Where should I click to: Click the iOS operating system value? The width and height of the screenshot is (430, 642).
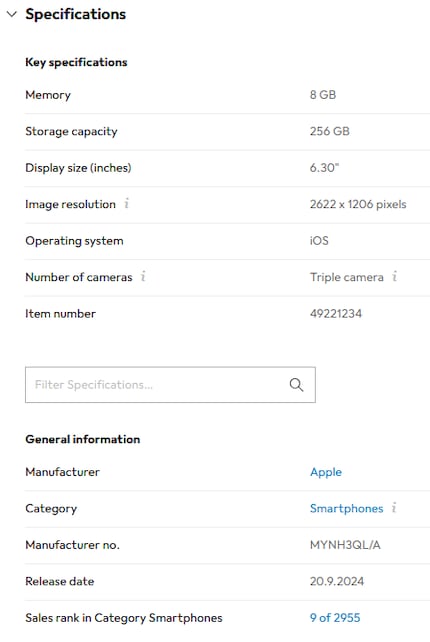point(319,240)
